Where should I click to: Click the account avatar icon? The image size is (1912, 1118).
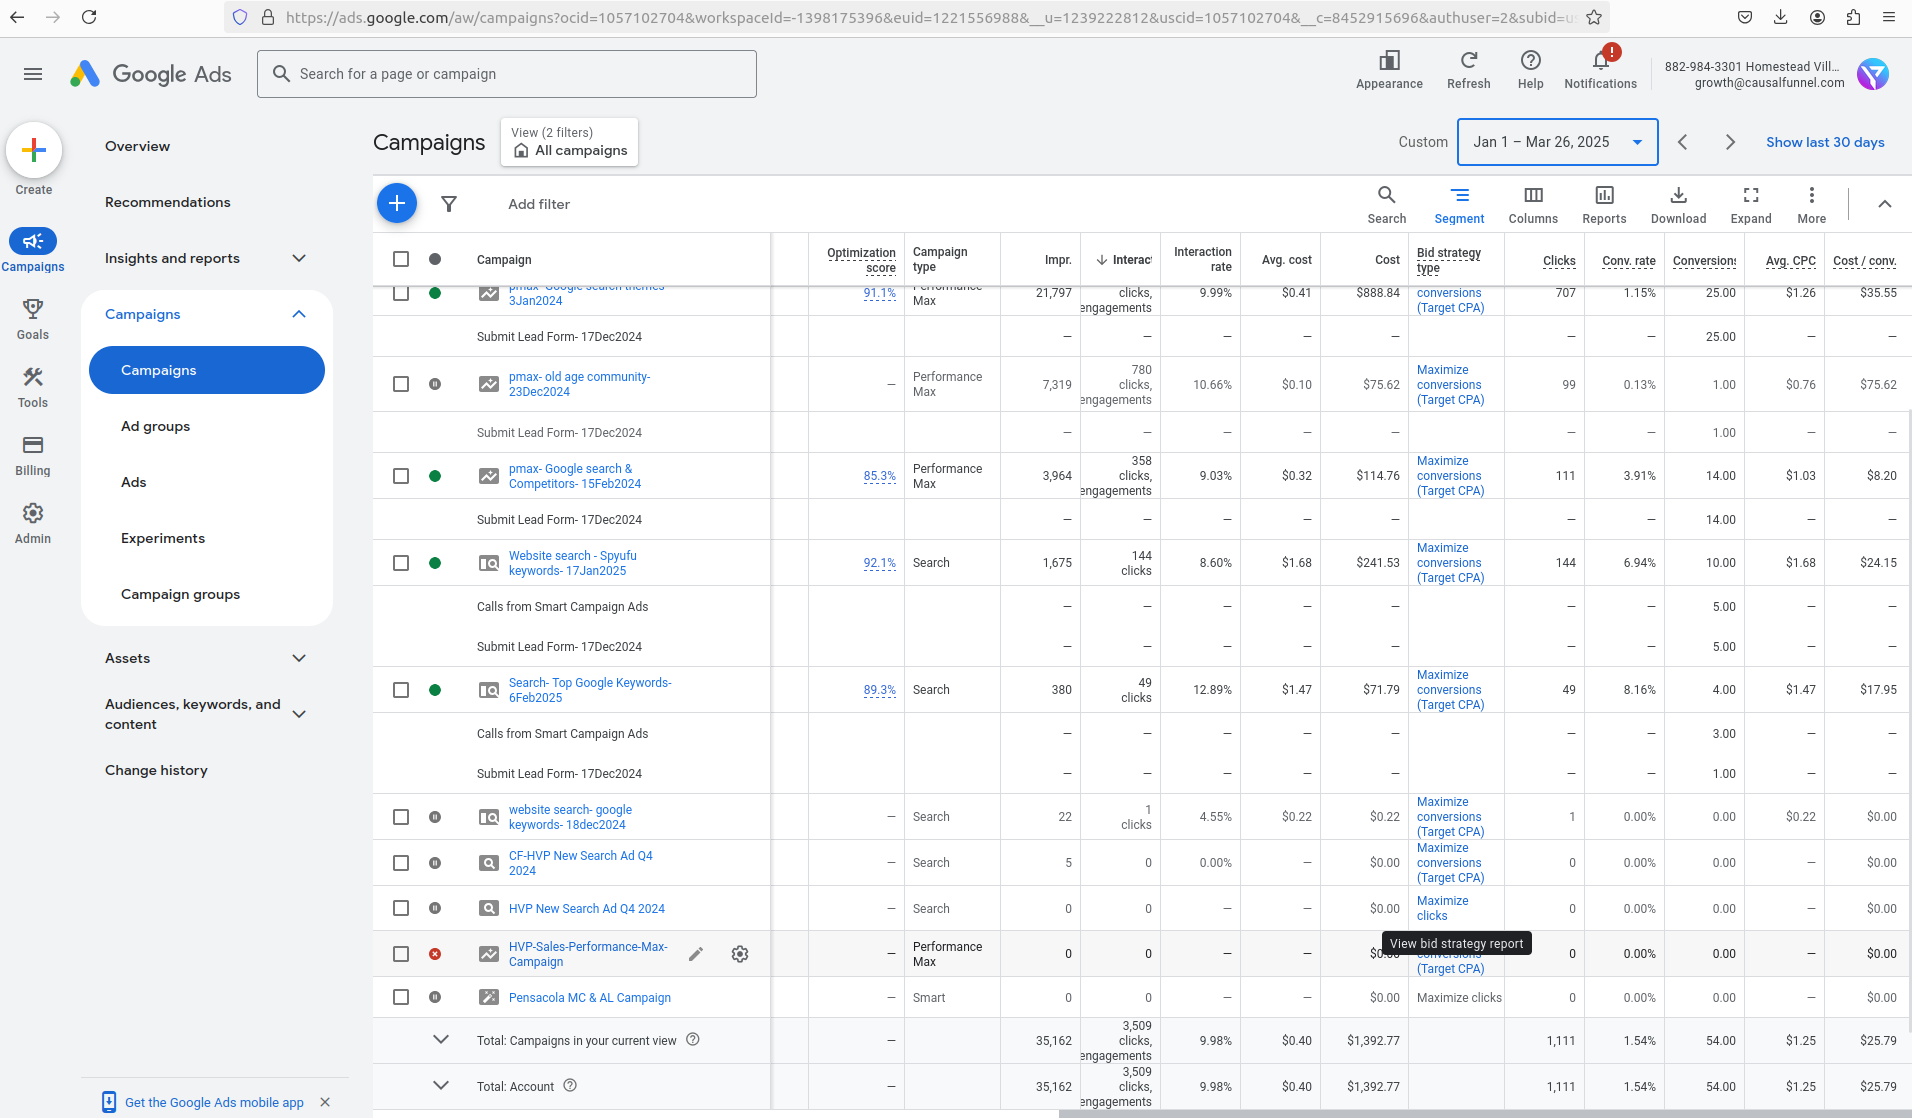(1872, 74)
